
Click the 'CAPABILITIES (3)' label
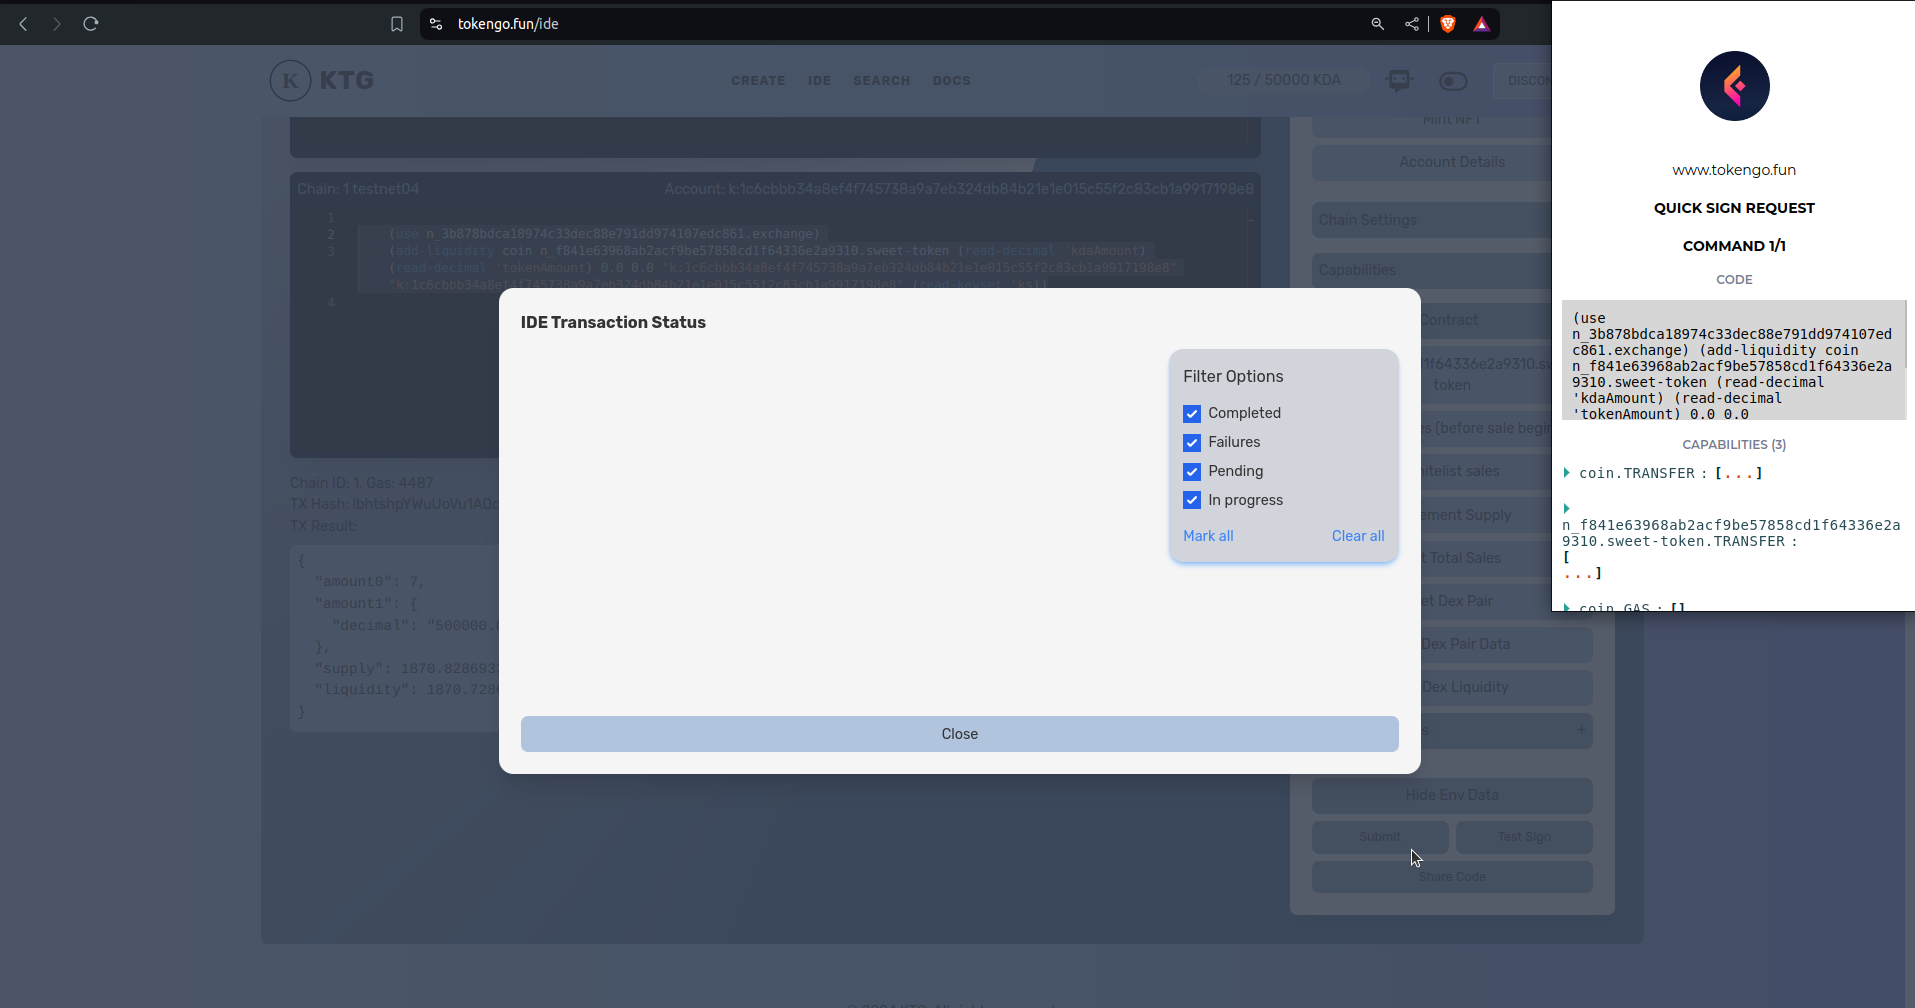1734,444
